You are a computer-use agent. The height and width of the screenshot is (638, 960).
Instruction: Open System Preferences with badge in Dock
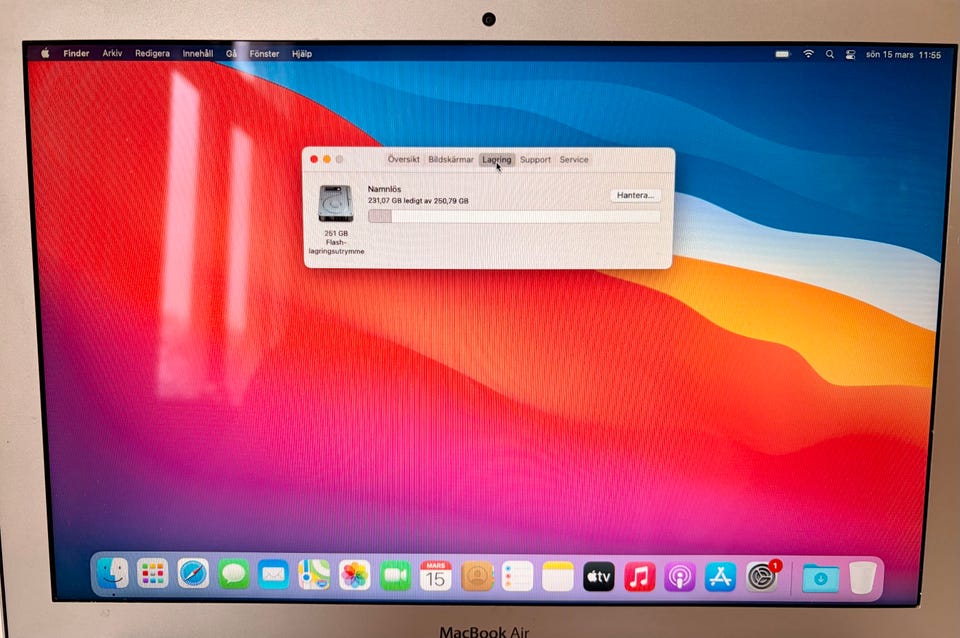pos(762,576)
